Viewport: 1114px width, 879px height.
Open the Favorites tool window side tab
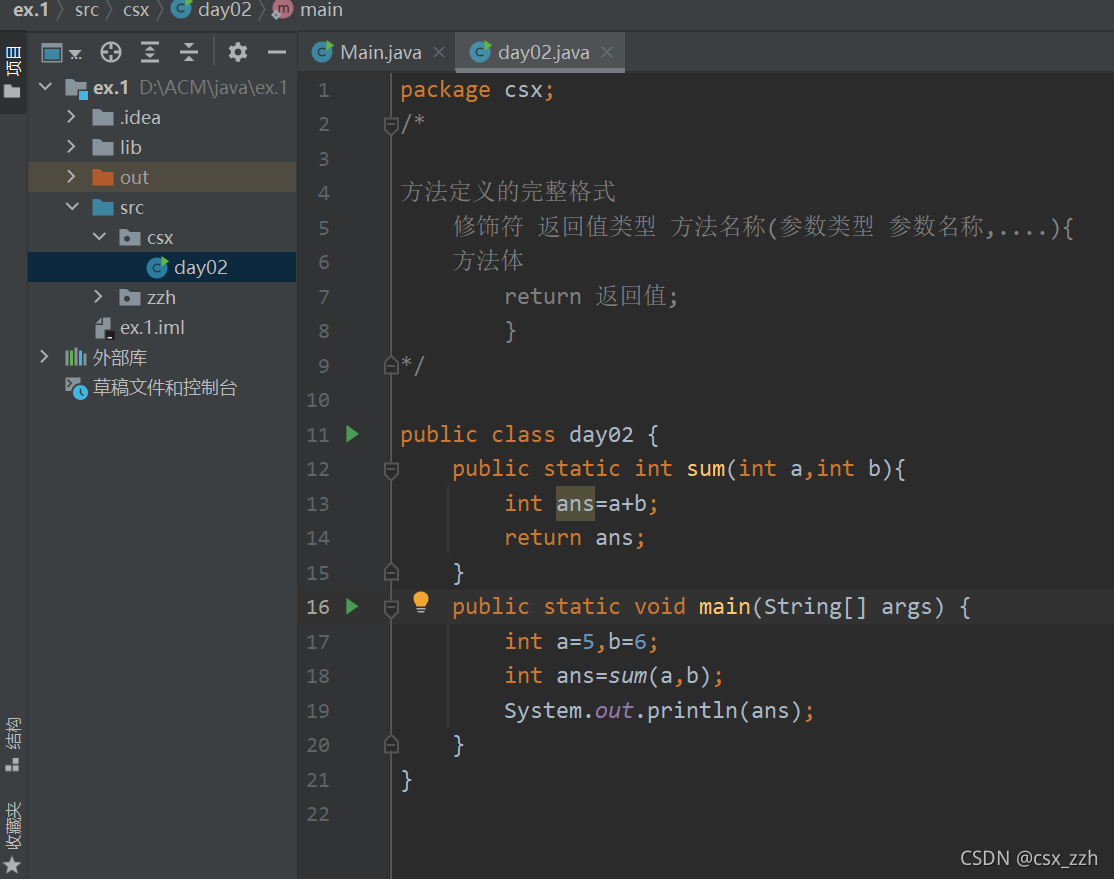tap(13, 837)
